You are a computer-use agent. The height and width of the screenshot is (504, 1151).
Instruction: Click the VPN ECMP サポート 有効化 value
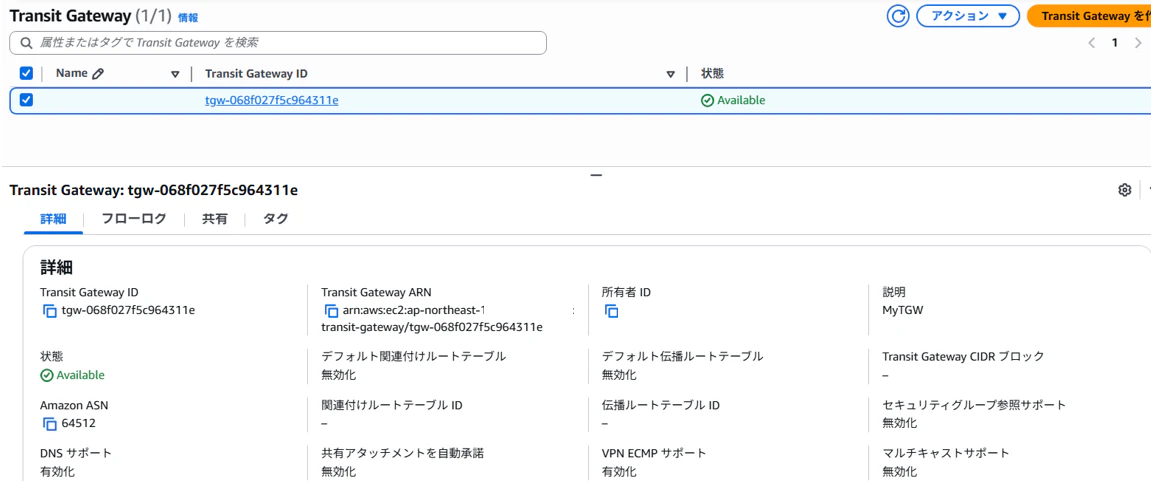click(619, 471)
